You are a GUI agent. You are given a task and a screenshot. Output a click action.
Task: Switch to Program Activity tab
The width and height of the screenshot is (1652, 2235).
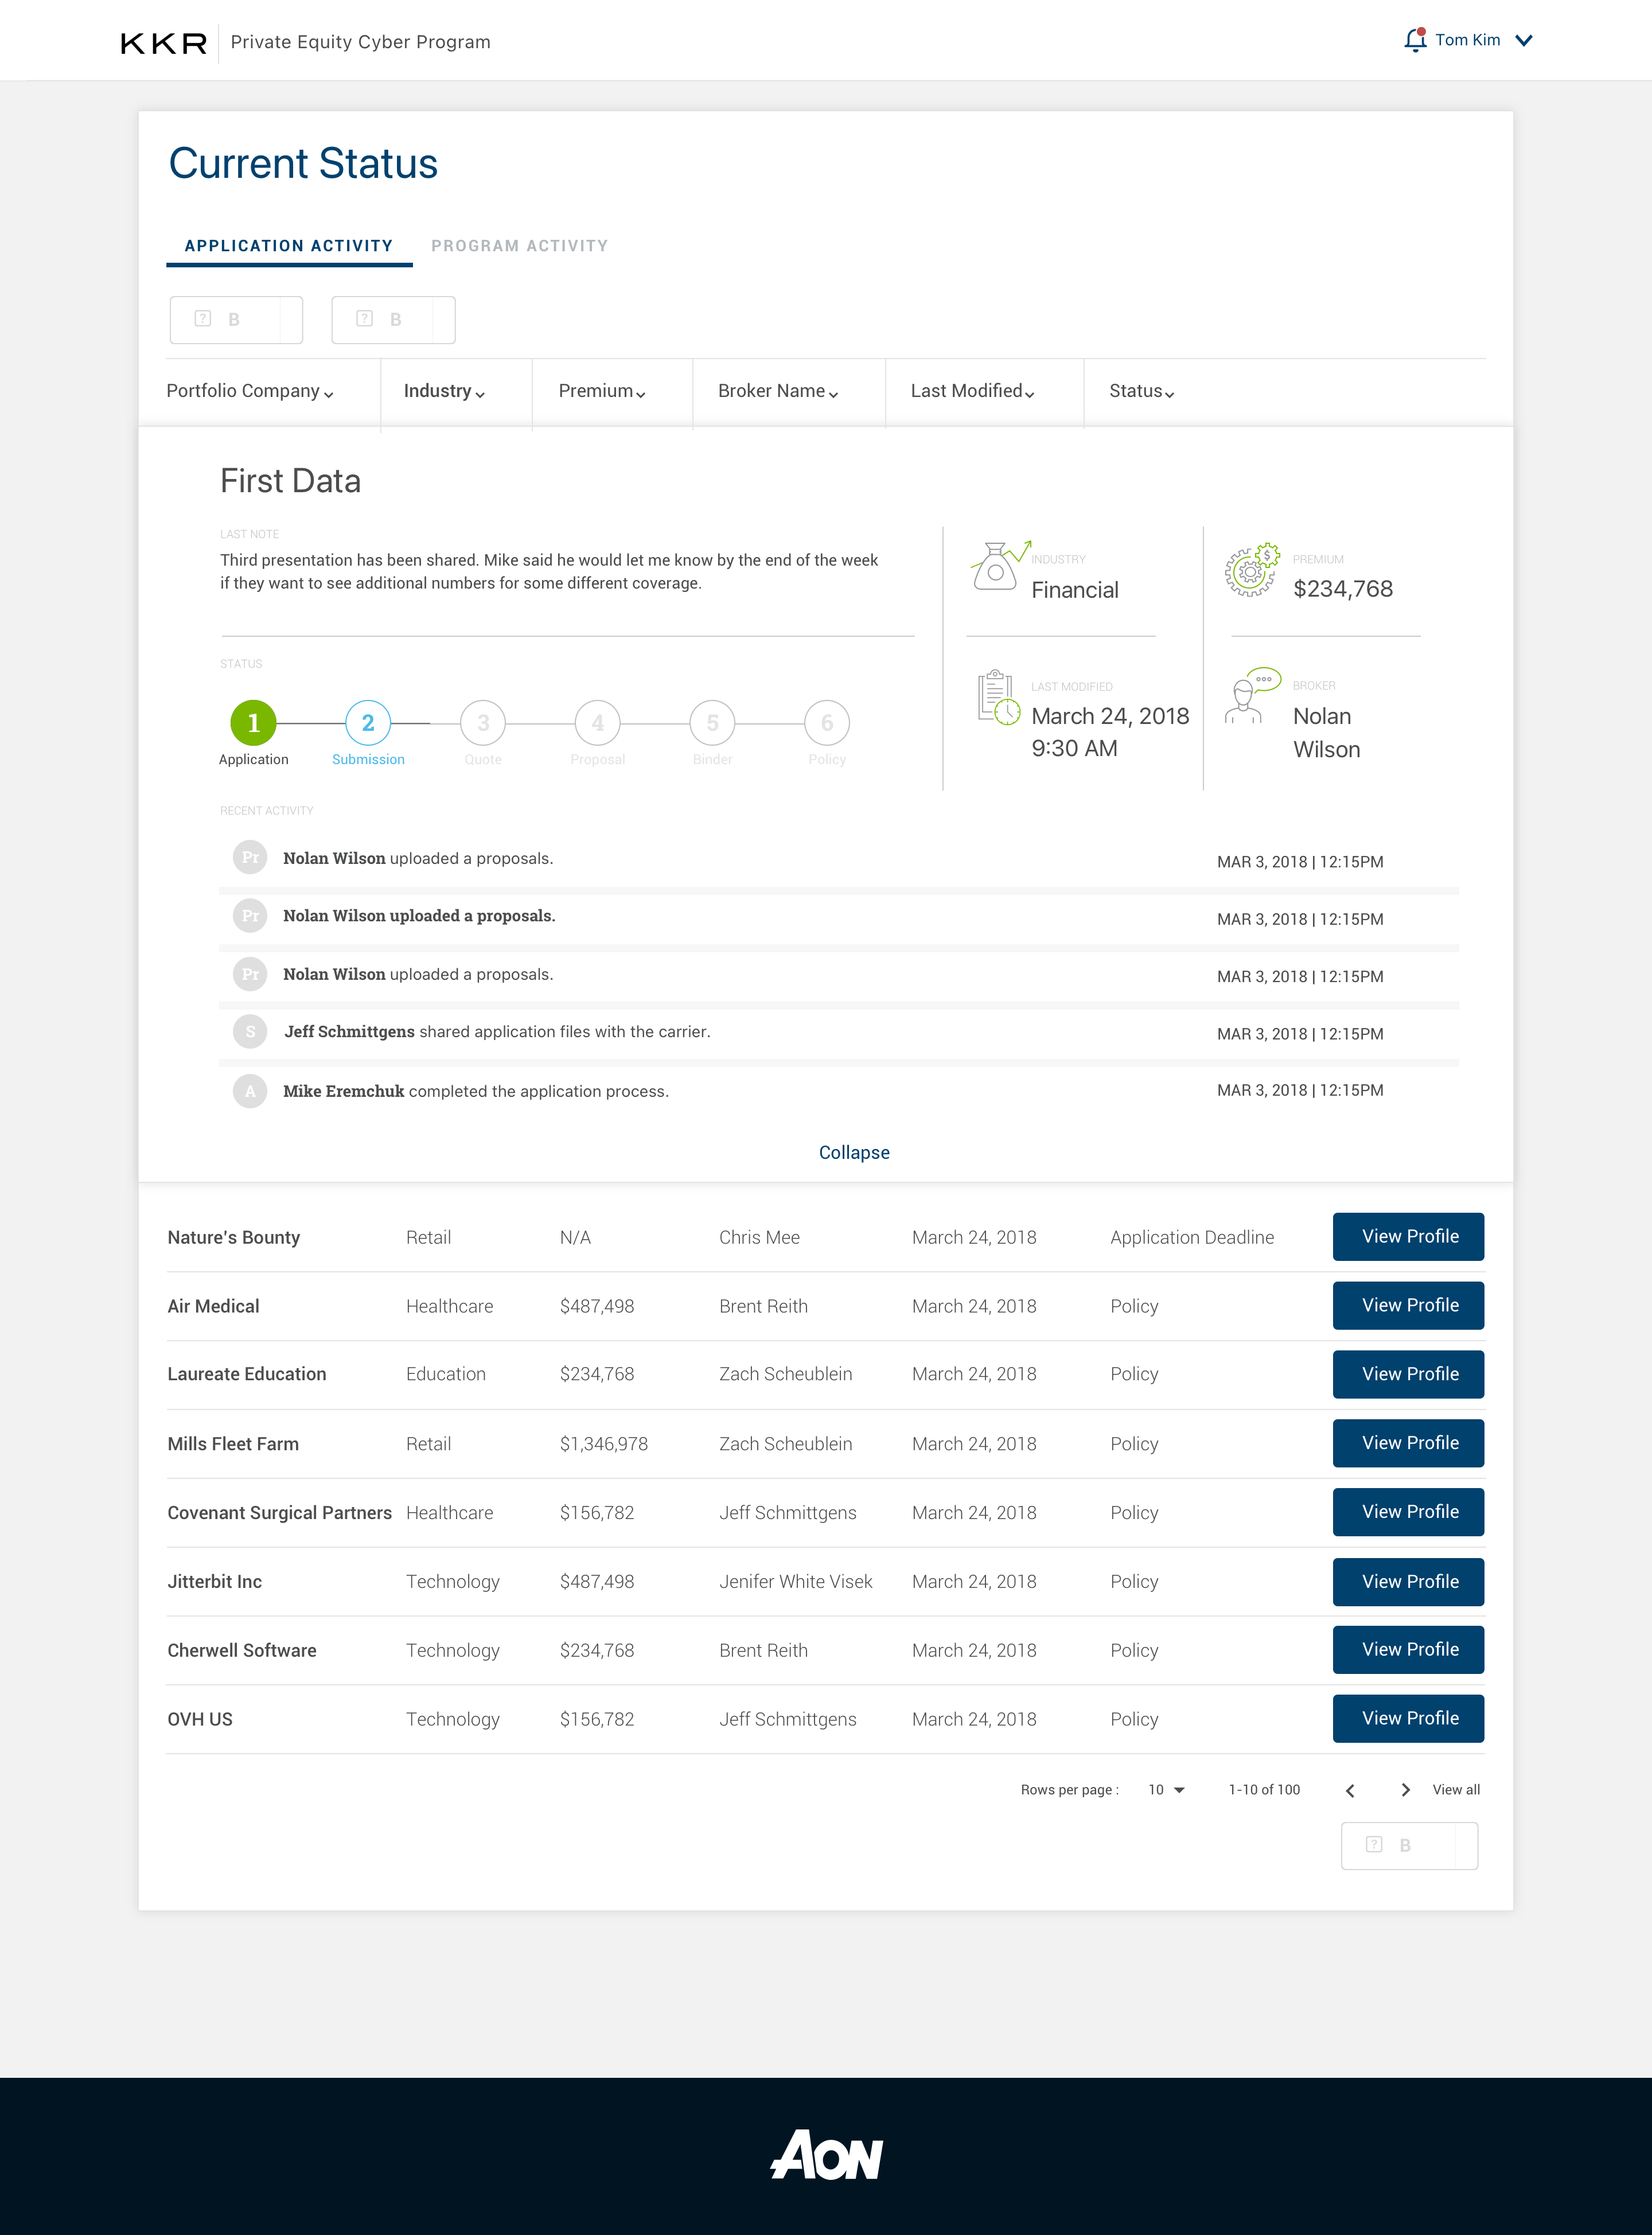(519, 246)
